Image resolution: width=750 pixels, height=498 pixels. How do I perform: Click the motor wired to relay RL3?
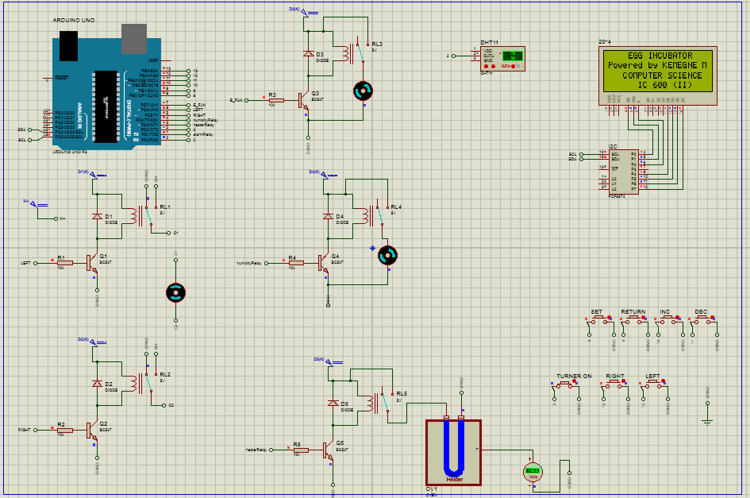(363, 91)
